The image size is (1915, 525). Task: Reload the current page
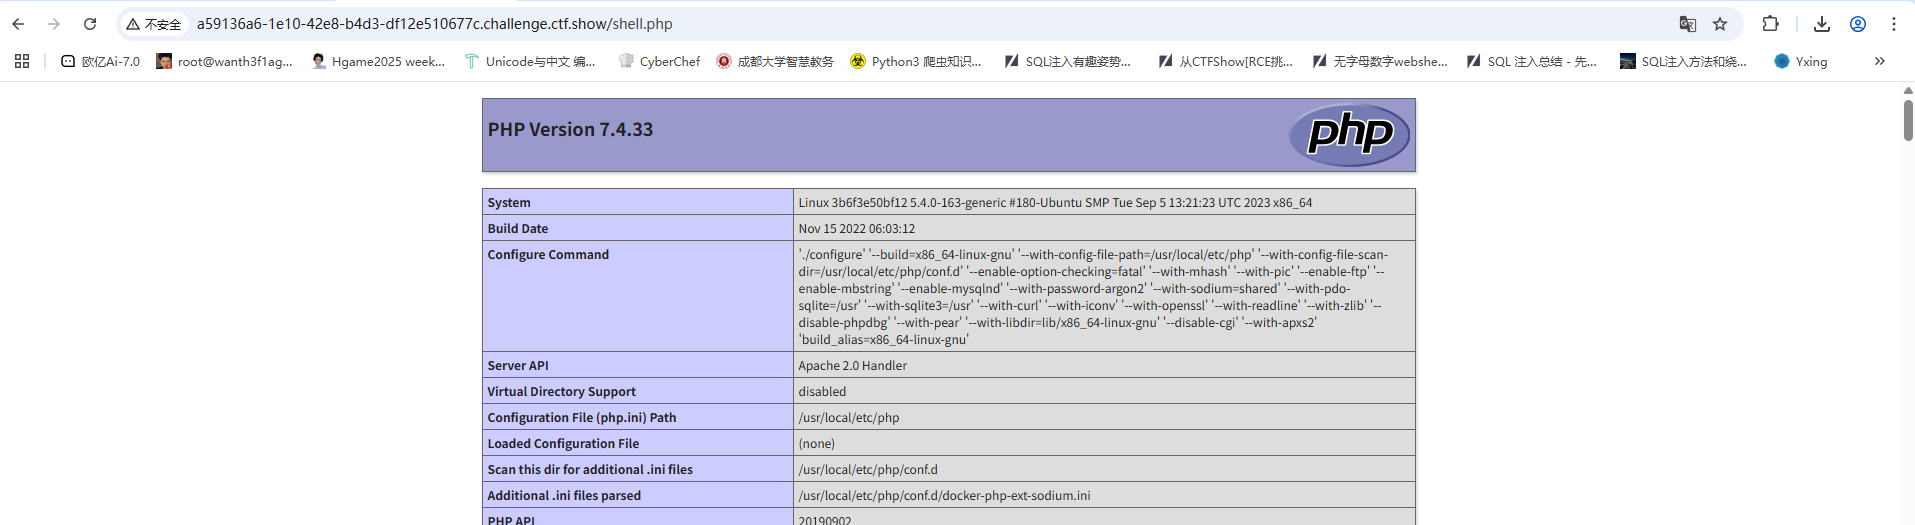[x=90, y=24]
